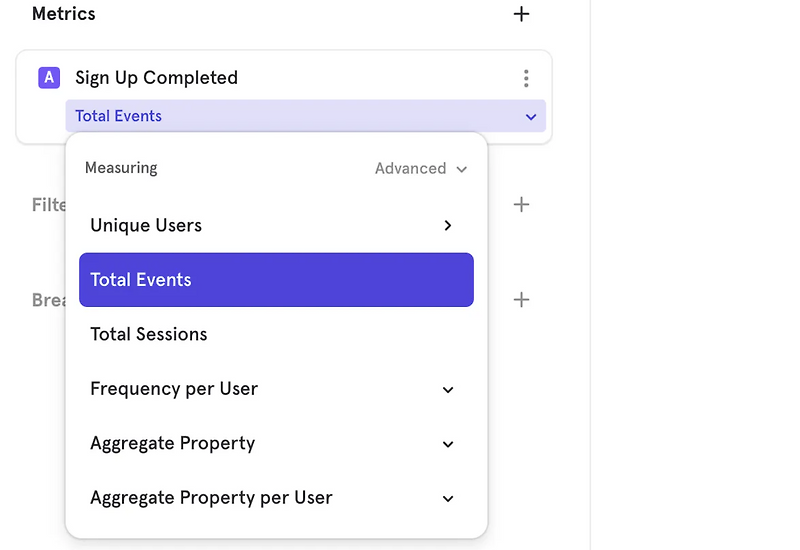Click the plus icon beside Metrics heading
Image resolution: width=800 pixels, height=550 pixels.
[x=521, y=14]
